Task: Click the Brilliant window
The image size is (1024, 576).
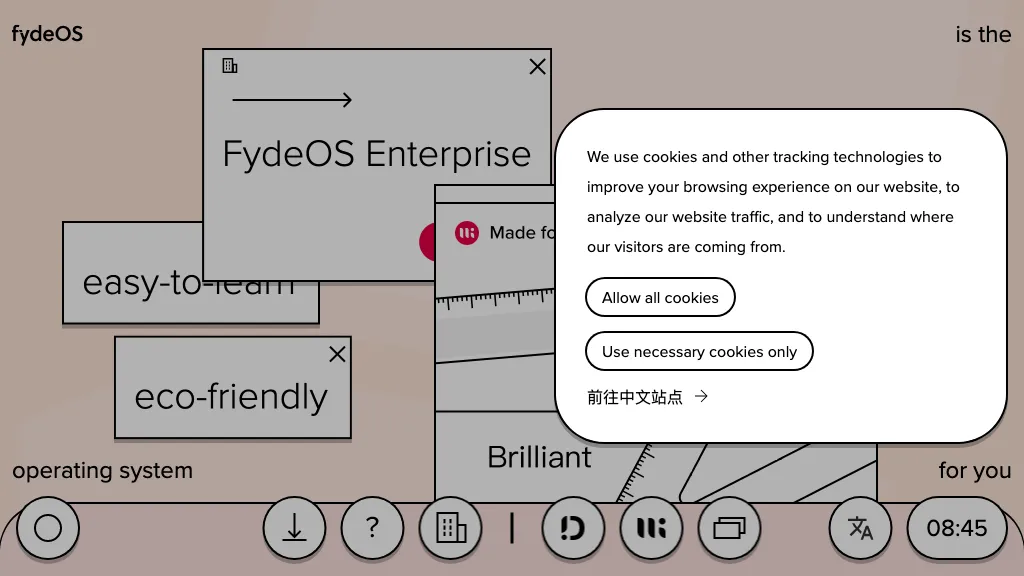Action: 539,457
